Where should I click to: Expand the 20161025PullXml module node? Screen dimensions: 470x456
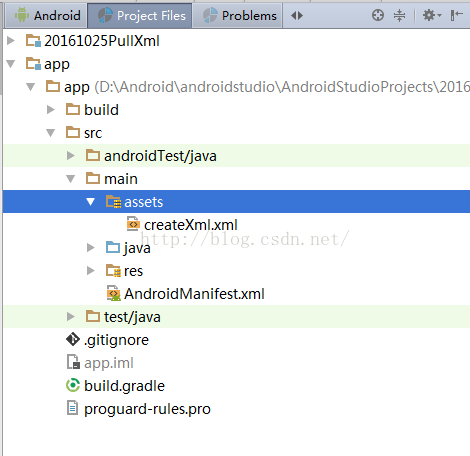[x=11, y=41]
